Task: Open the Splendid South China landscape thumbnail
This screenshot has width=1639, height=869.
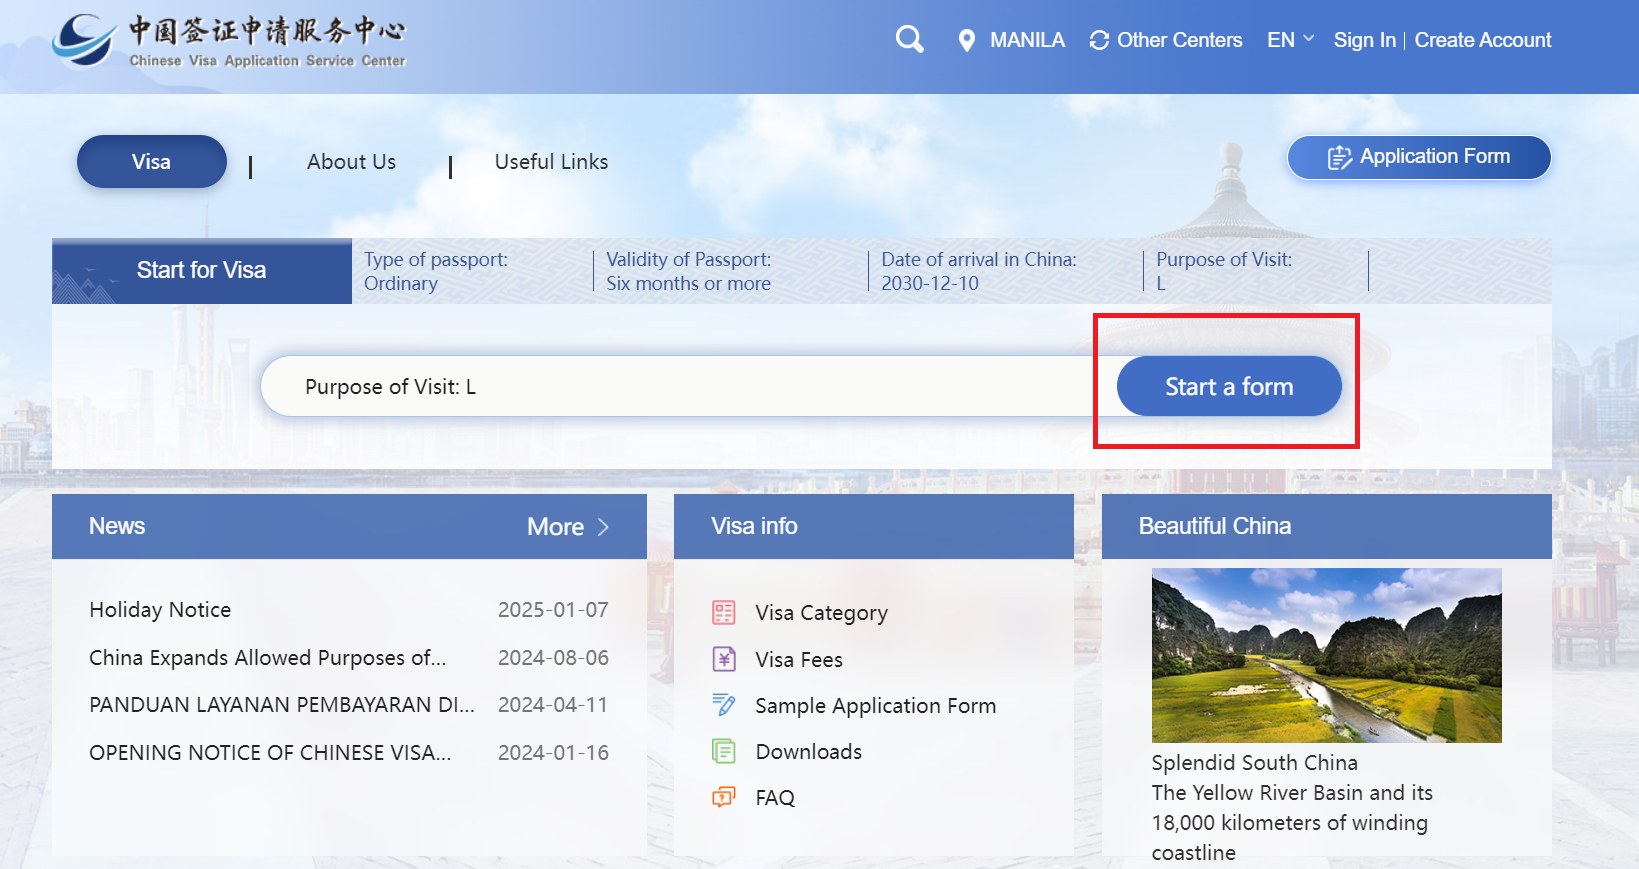Action: coord(1327,656)
